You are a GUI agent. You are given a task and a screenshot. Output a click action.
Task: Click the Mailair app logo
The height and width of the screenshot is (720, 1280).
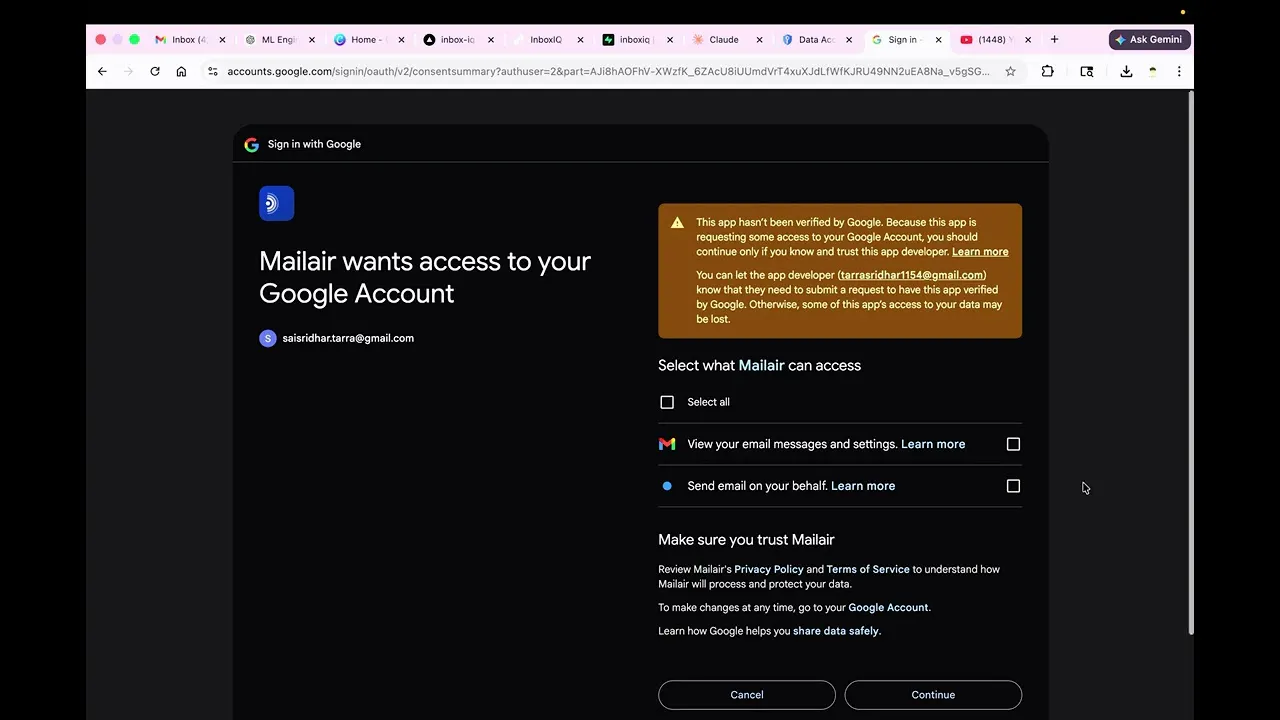click(276, 203)
